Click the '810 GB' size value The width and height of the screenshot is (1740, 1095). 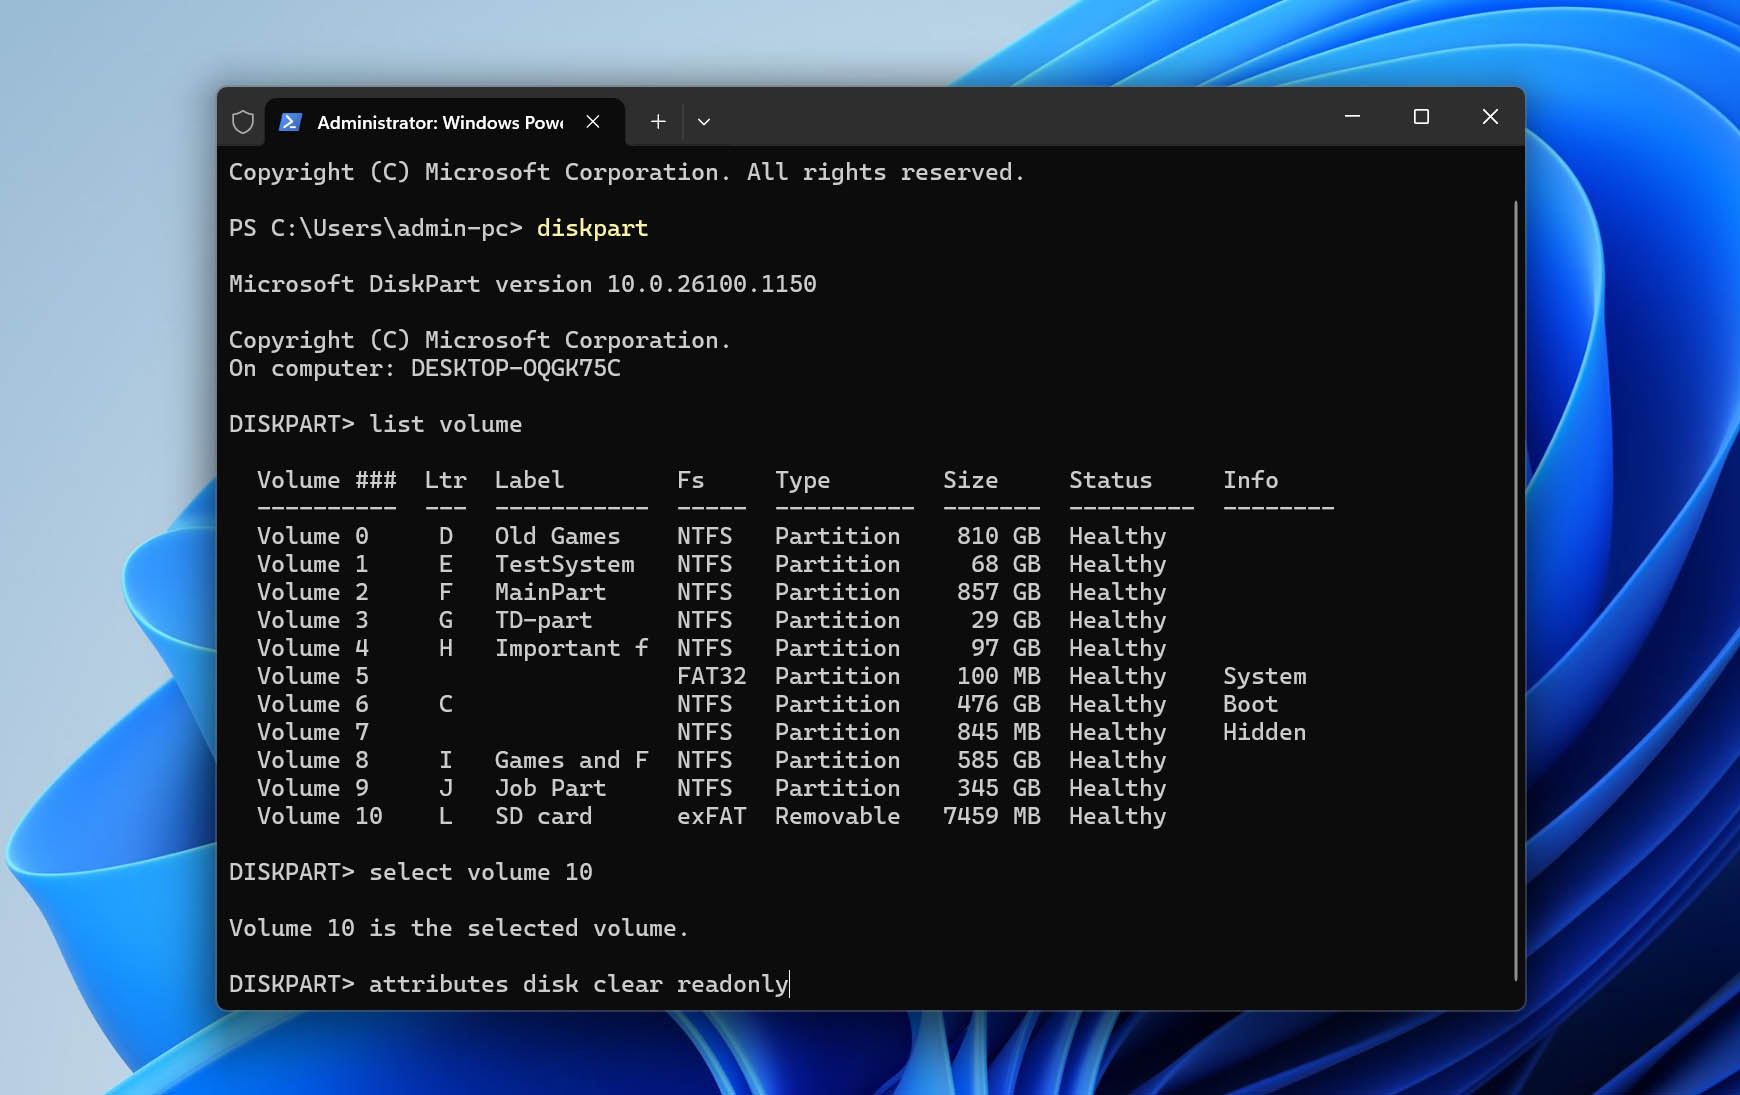pos(998,536)
